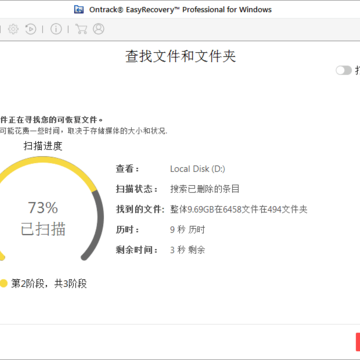Click found files text '整体9.69GB在6458文件在494文件夹'

coord(239,209)
